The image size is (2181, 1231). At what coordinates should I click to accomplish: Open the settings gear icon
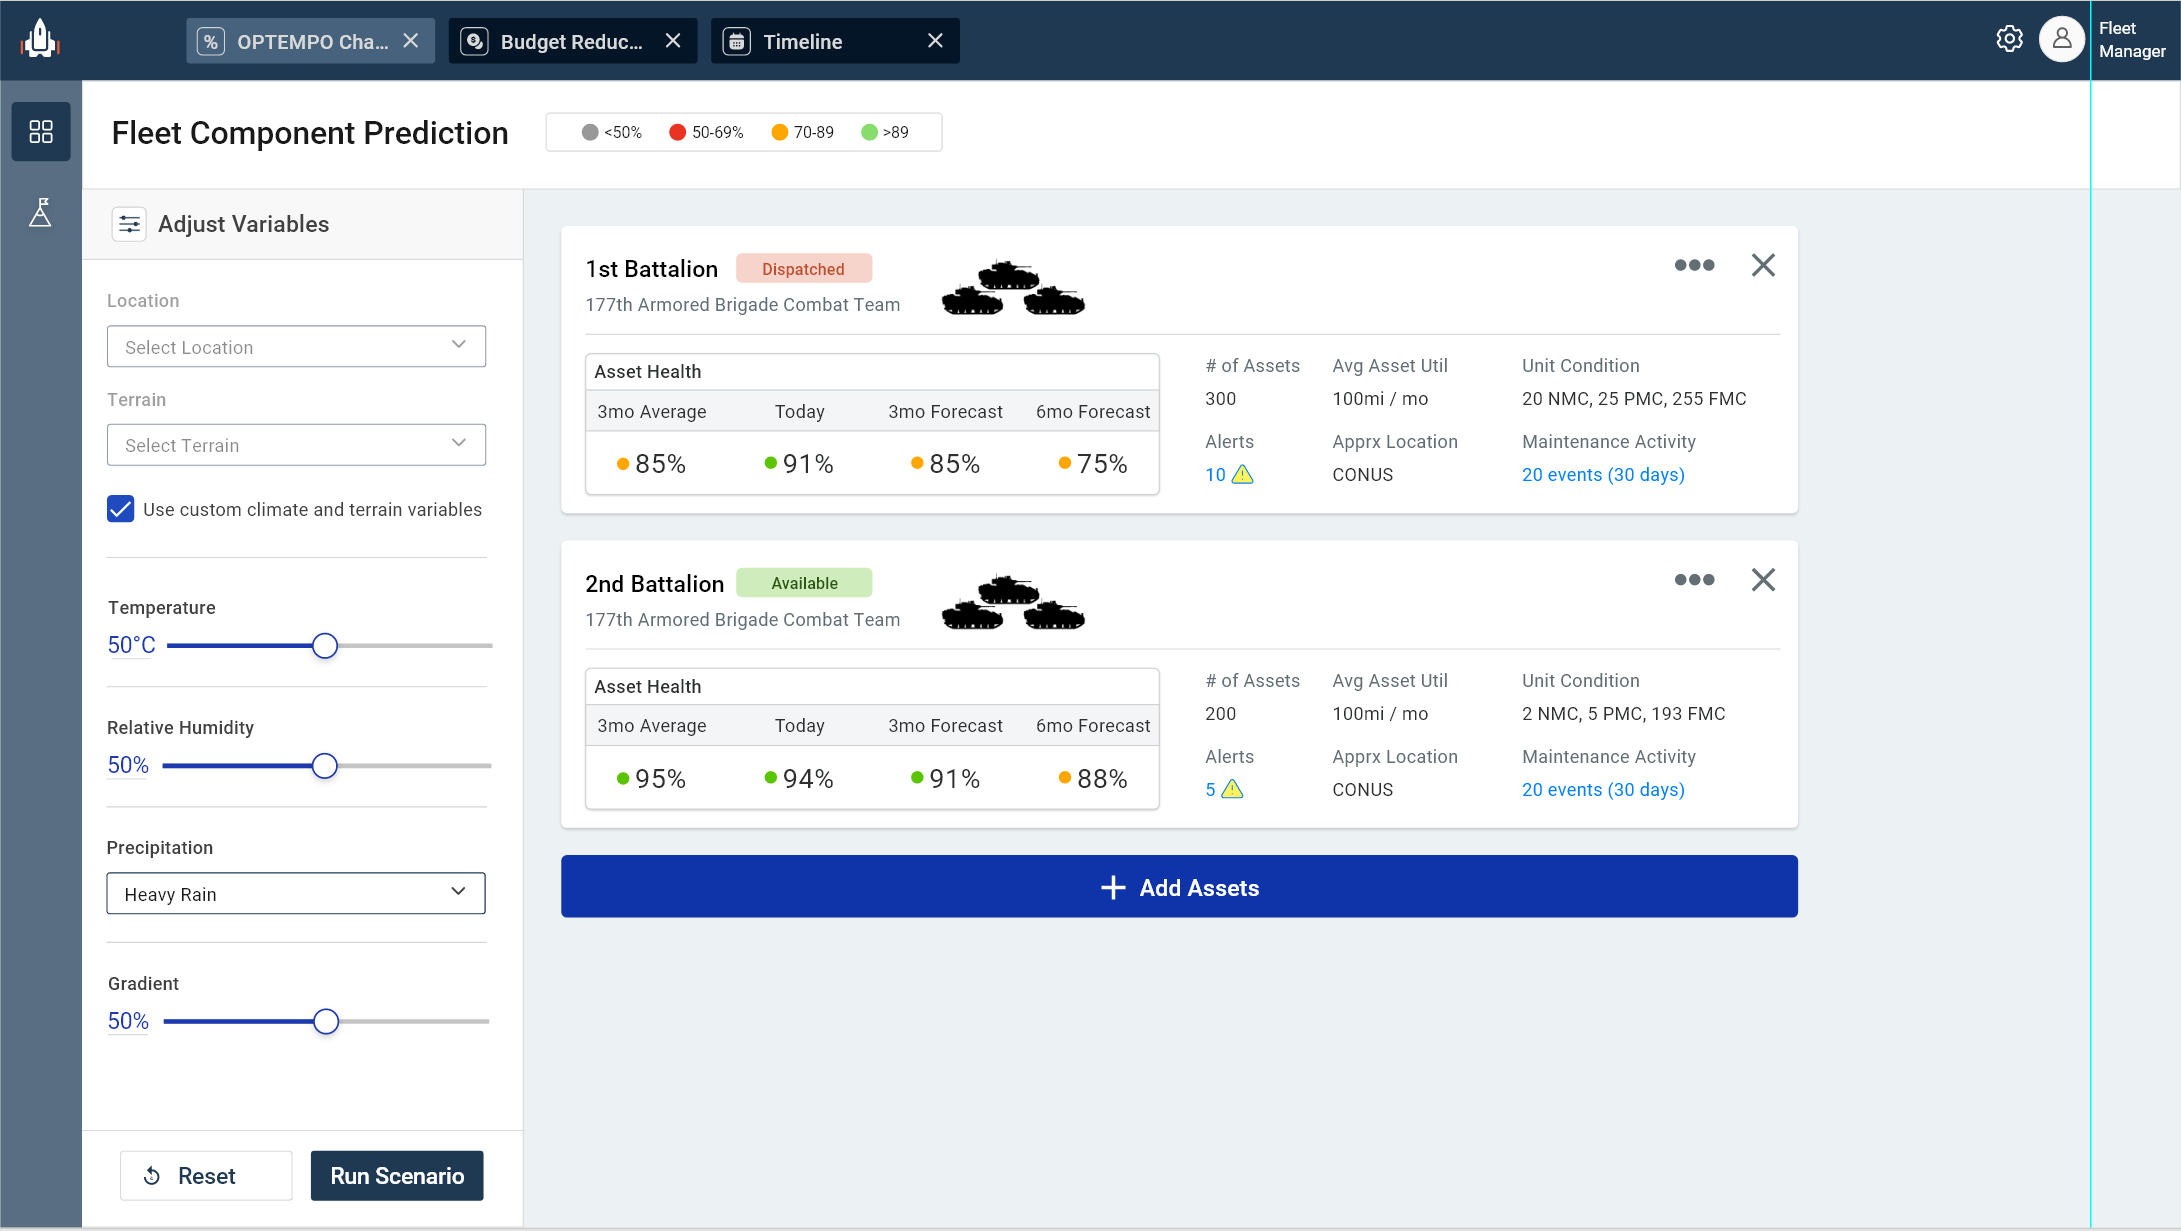[x=2010, y=39]
